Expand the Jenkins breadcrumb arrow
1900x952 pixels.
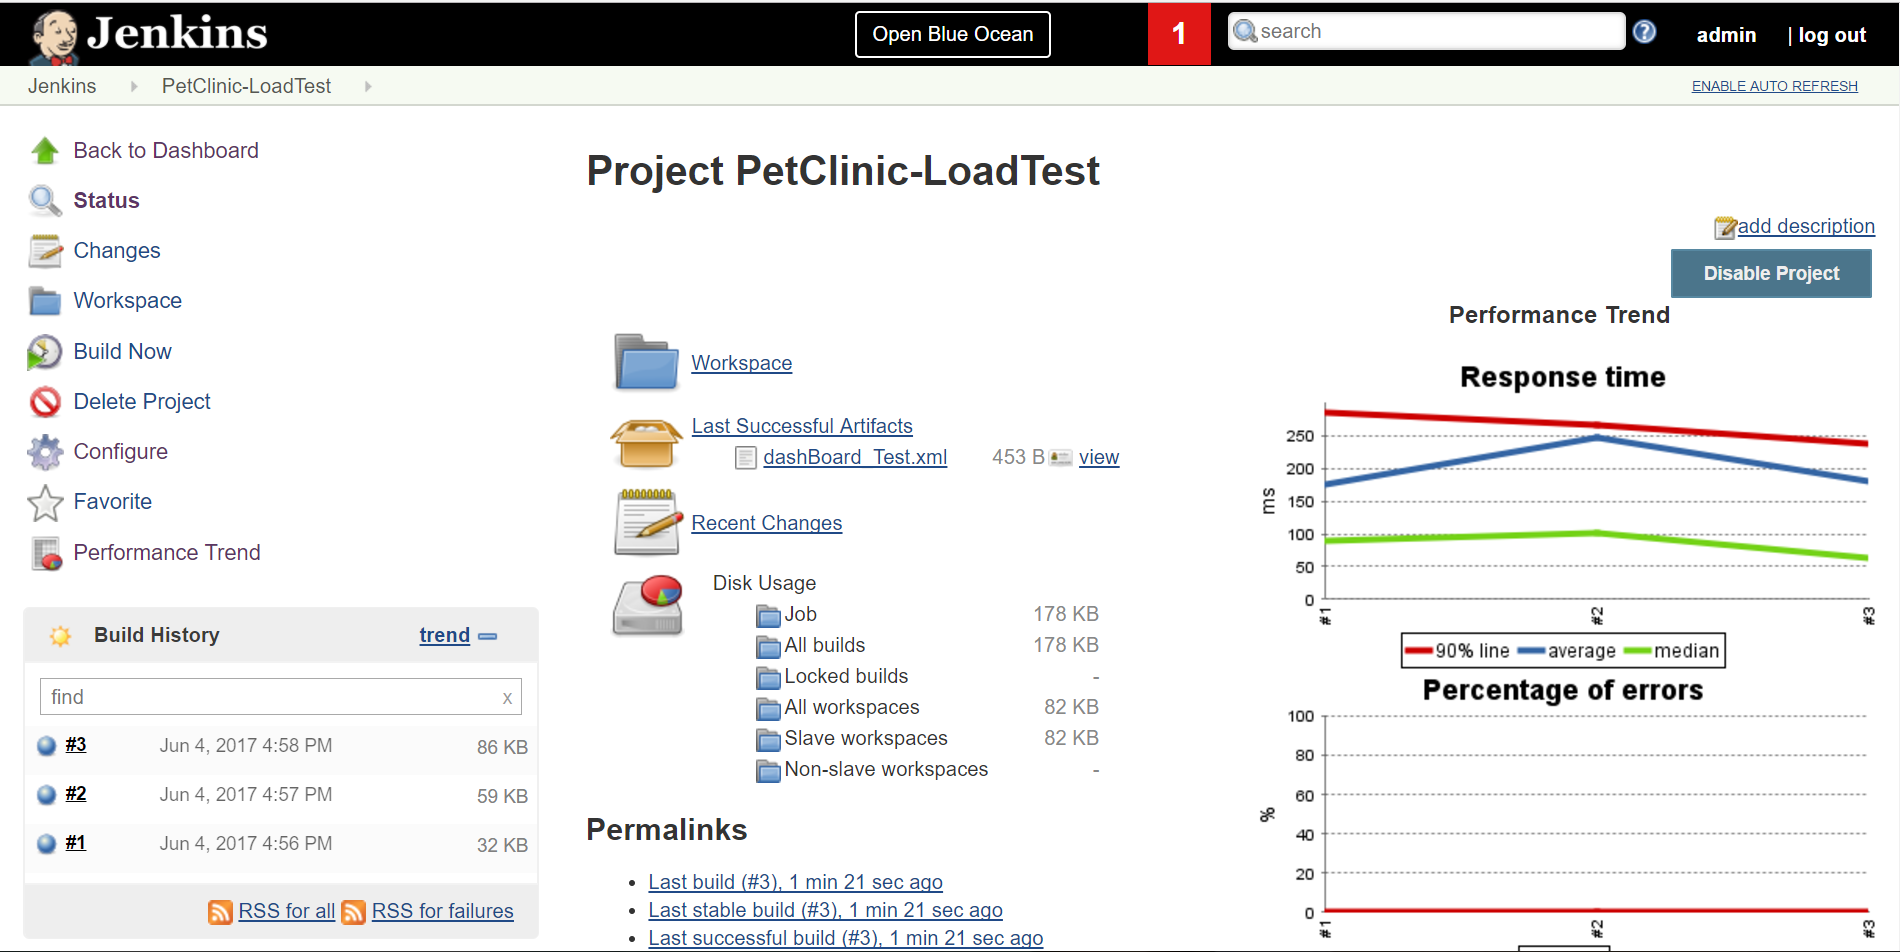point(134,87)
